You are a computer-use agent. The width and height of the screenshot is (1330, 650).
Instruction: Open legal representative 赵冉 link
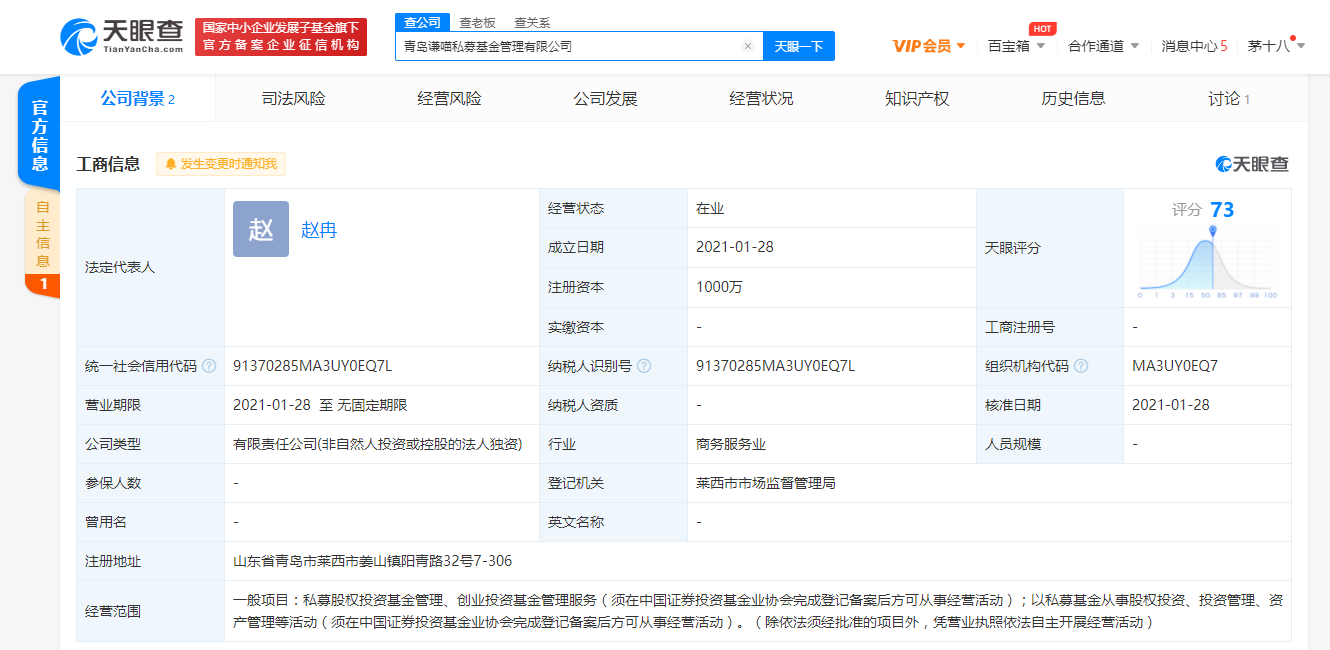(x=319, y=230)
